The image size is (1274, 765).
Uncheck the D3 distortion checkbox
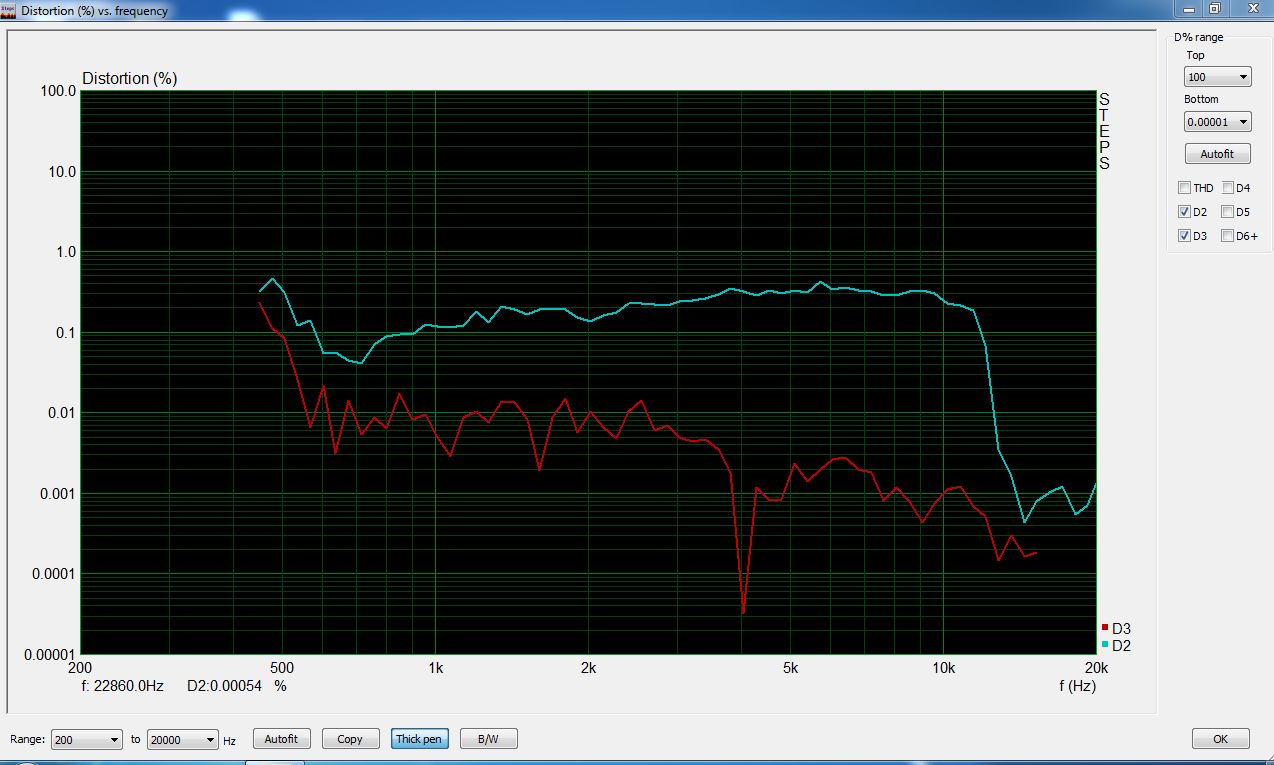coord(1185,236)
